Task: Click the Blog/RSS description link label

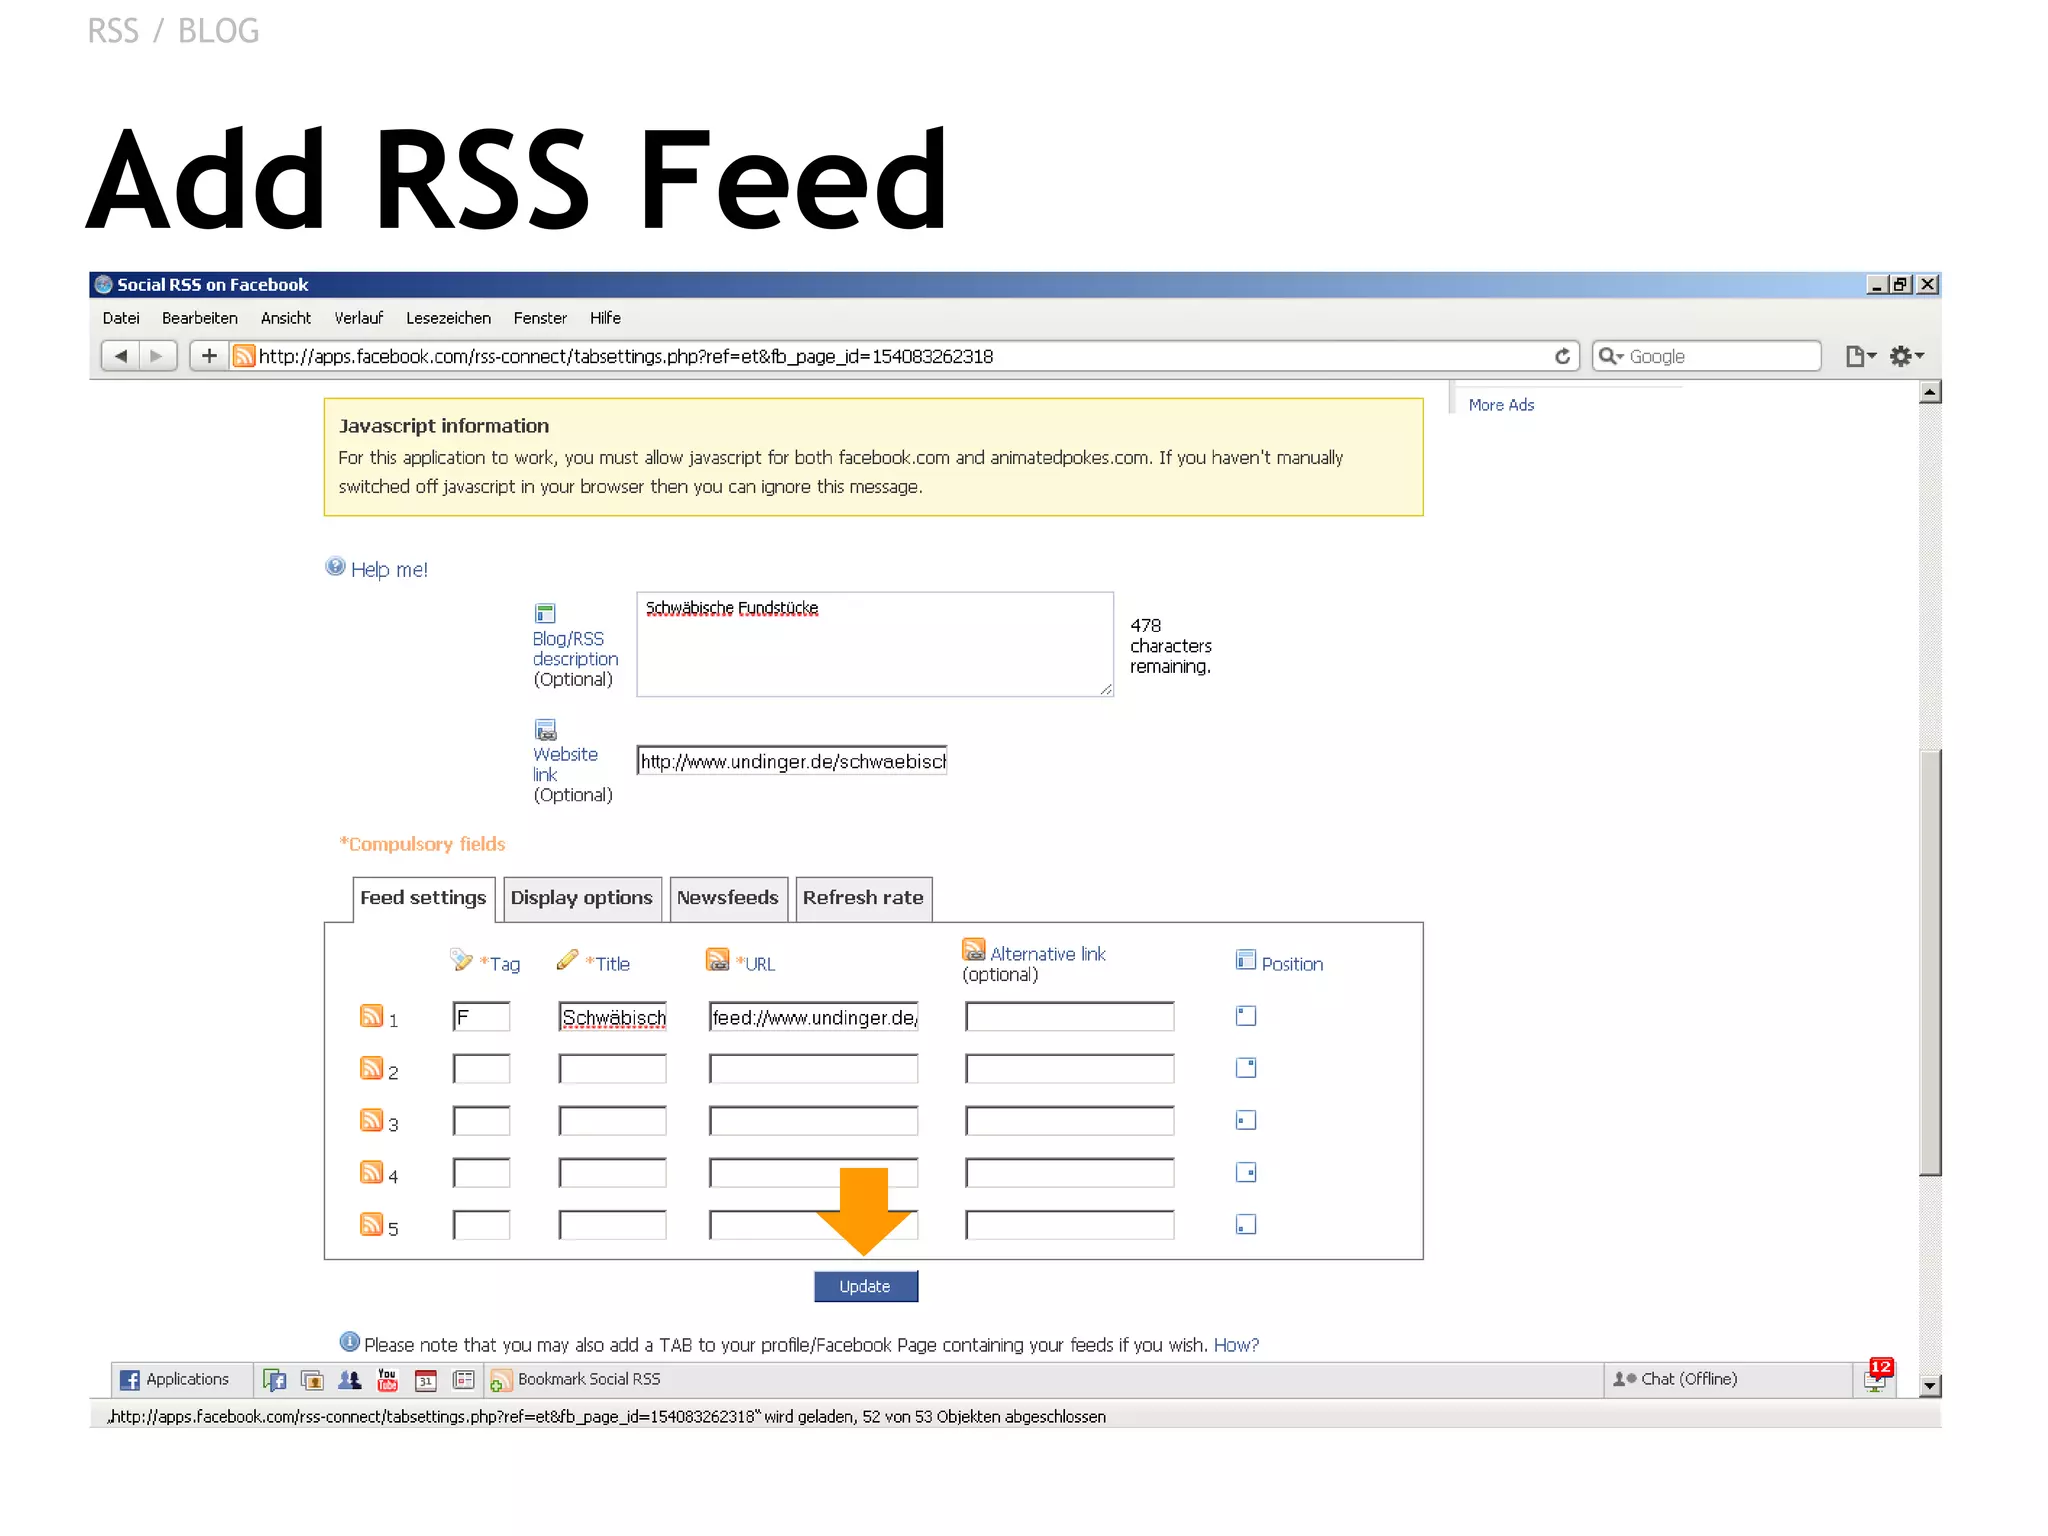Action: point(575,649)
